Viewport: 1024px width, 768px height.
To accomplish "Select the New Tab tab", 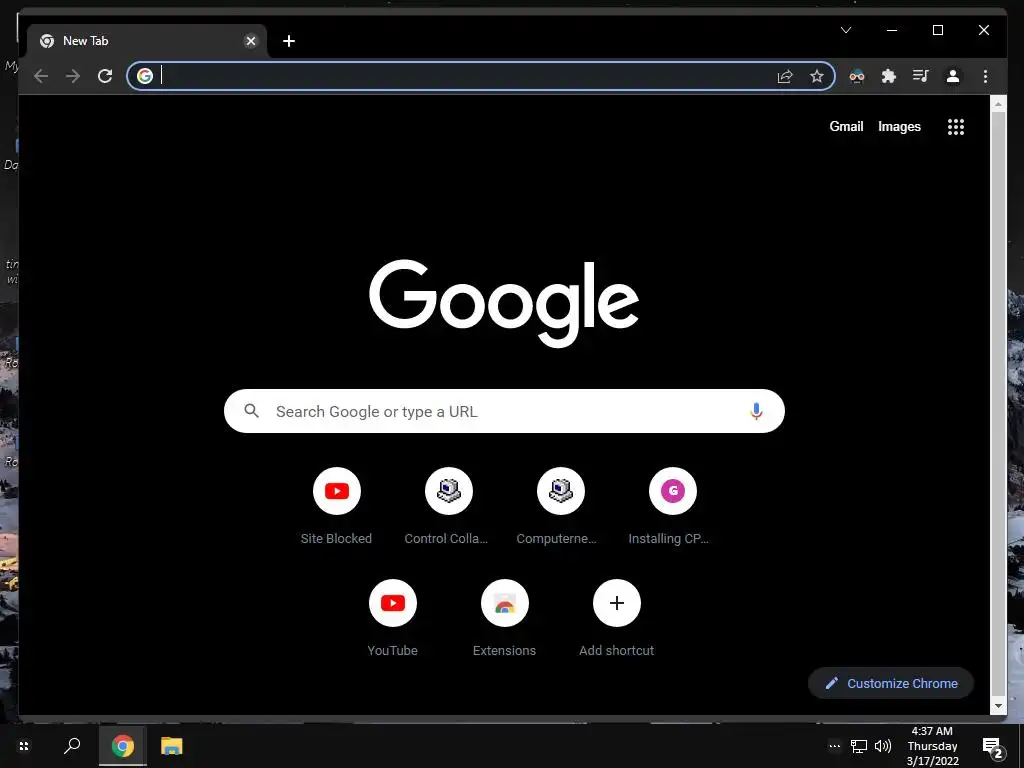I will (146, 41).
